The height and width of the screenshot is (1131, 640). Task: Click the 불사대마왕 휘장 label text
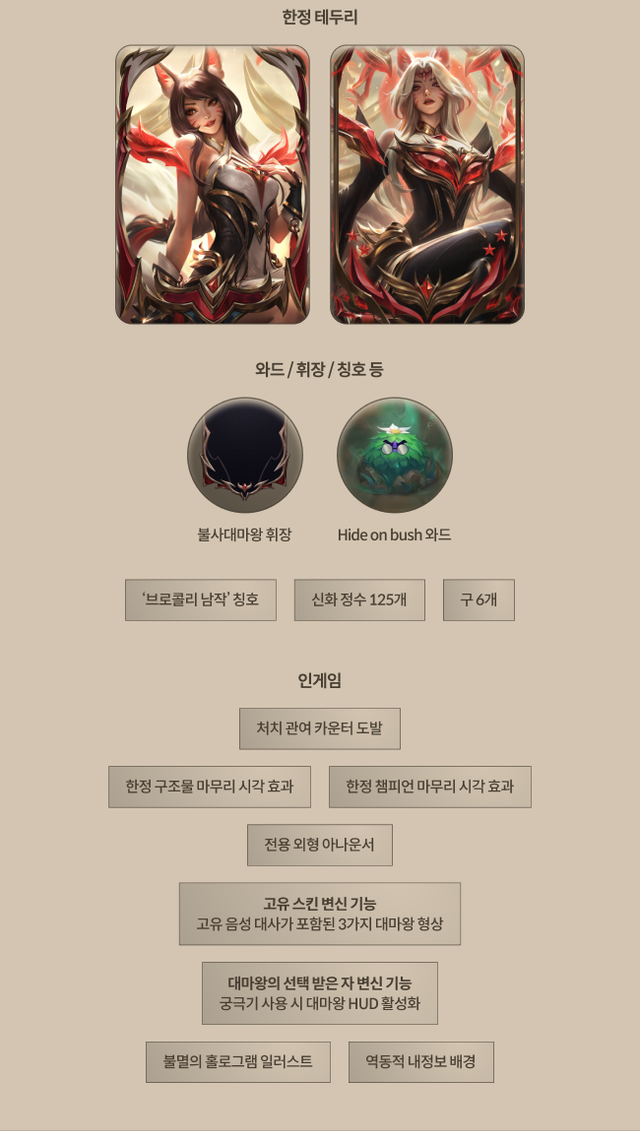245,535
